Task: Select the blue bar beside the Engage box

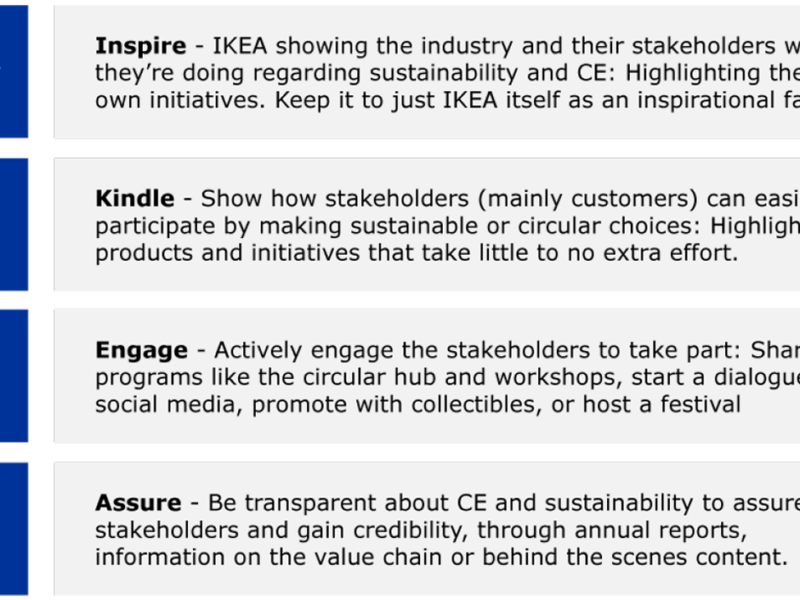Action: 13,376
